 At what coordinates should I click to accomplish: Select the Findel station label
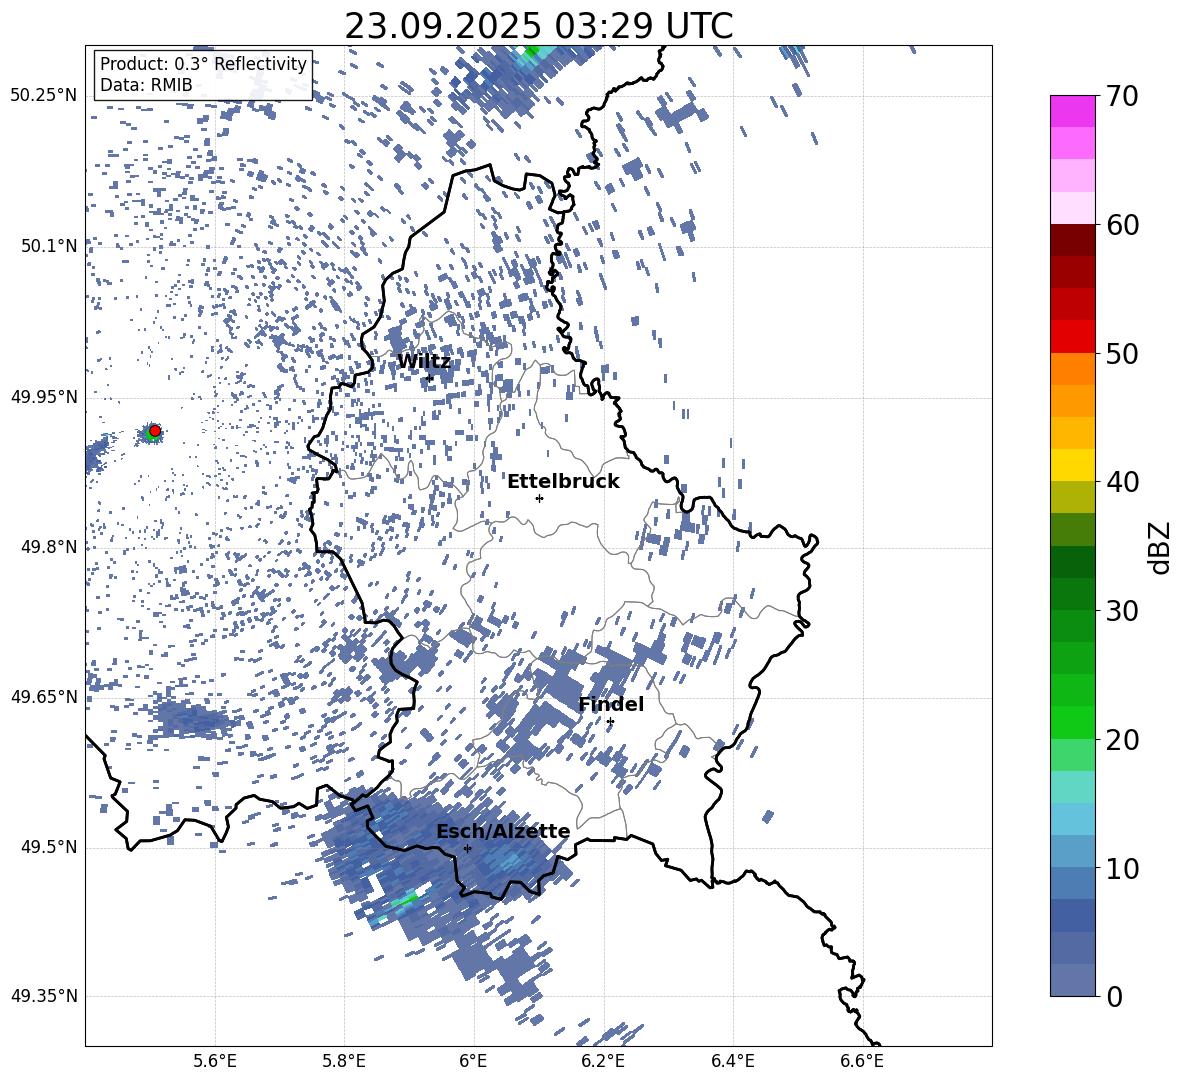point(611,704)
